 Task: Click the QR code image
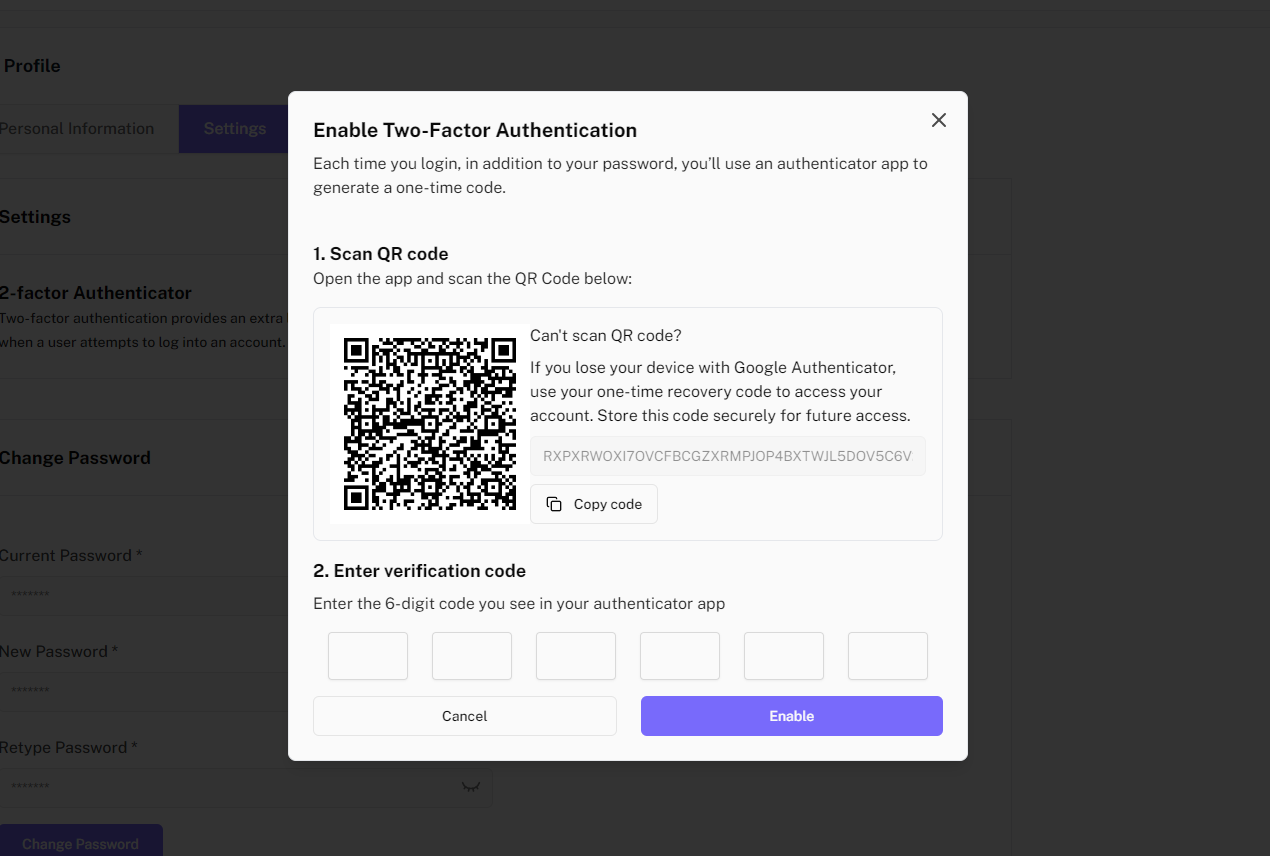429,424
